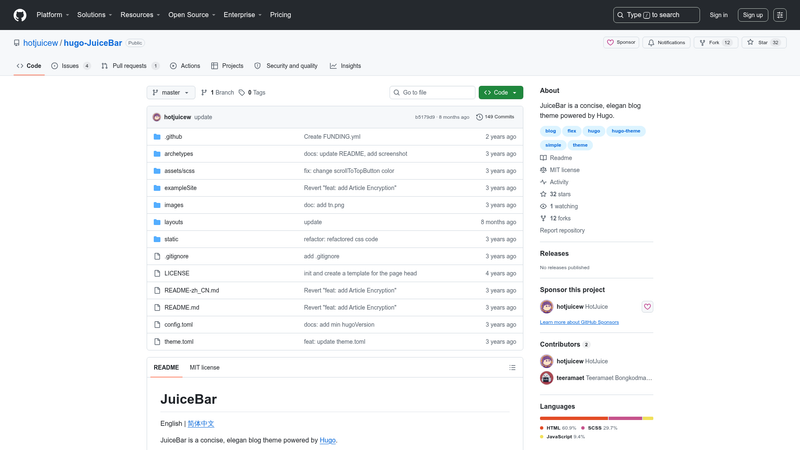Viewport: 800px width, 450px height.
Task: Open commit 'Create FUNDING.yml'
Action: point(332,137)
